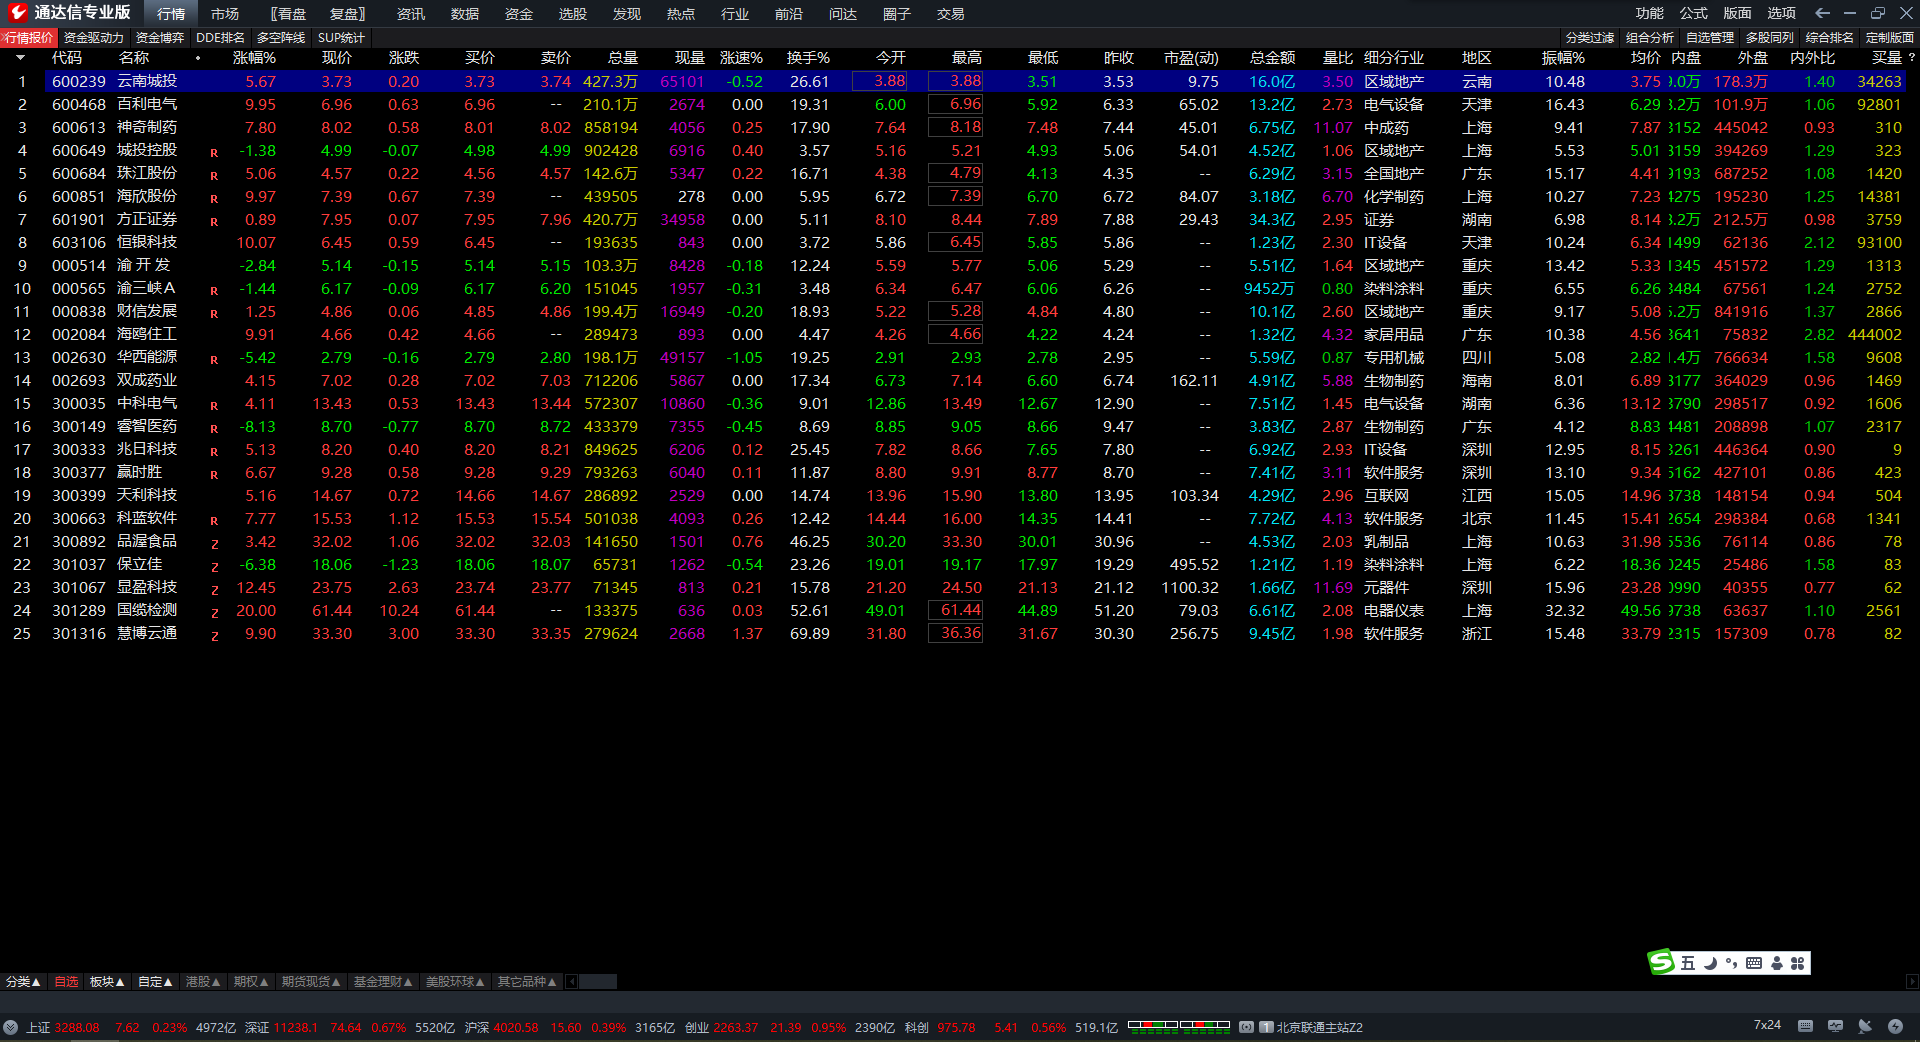Click the 通达信 red logo icon

[17, 13]
